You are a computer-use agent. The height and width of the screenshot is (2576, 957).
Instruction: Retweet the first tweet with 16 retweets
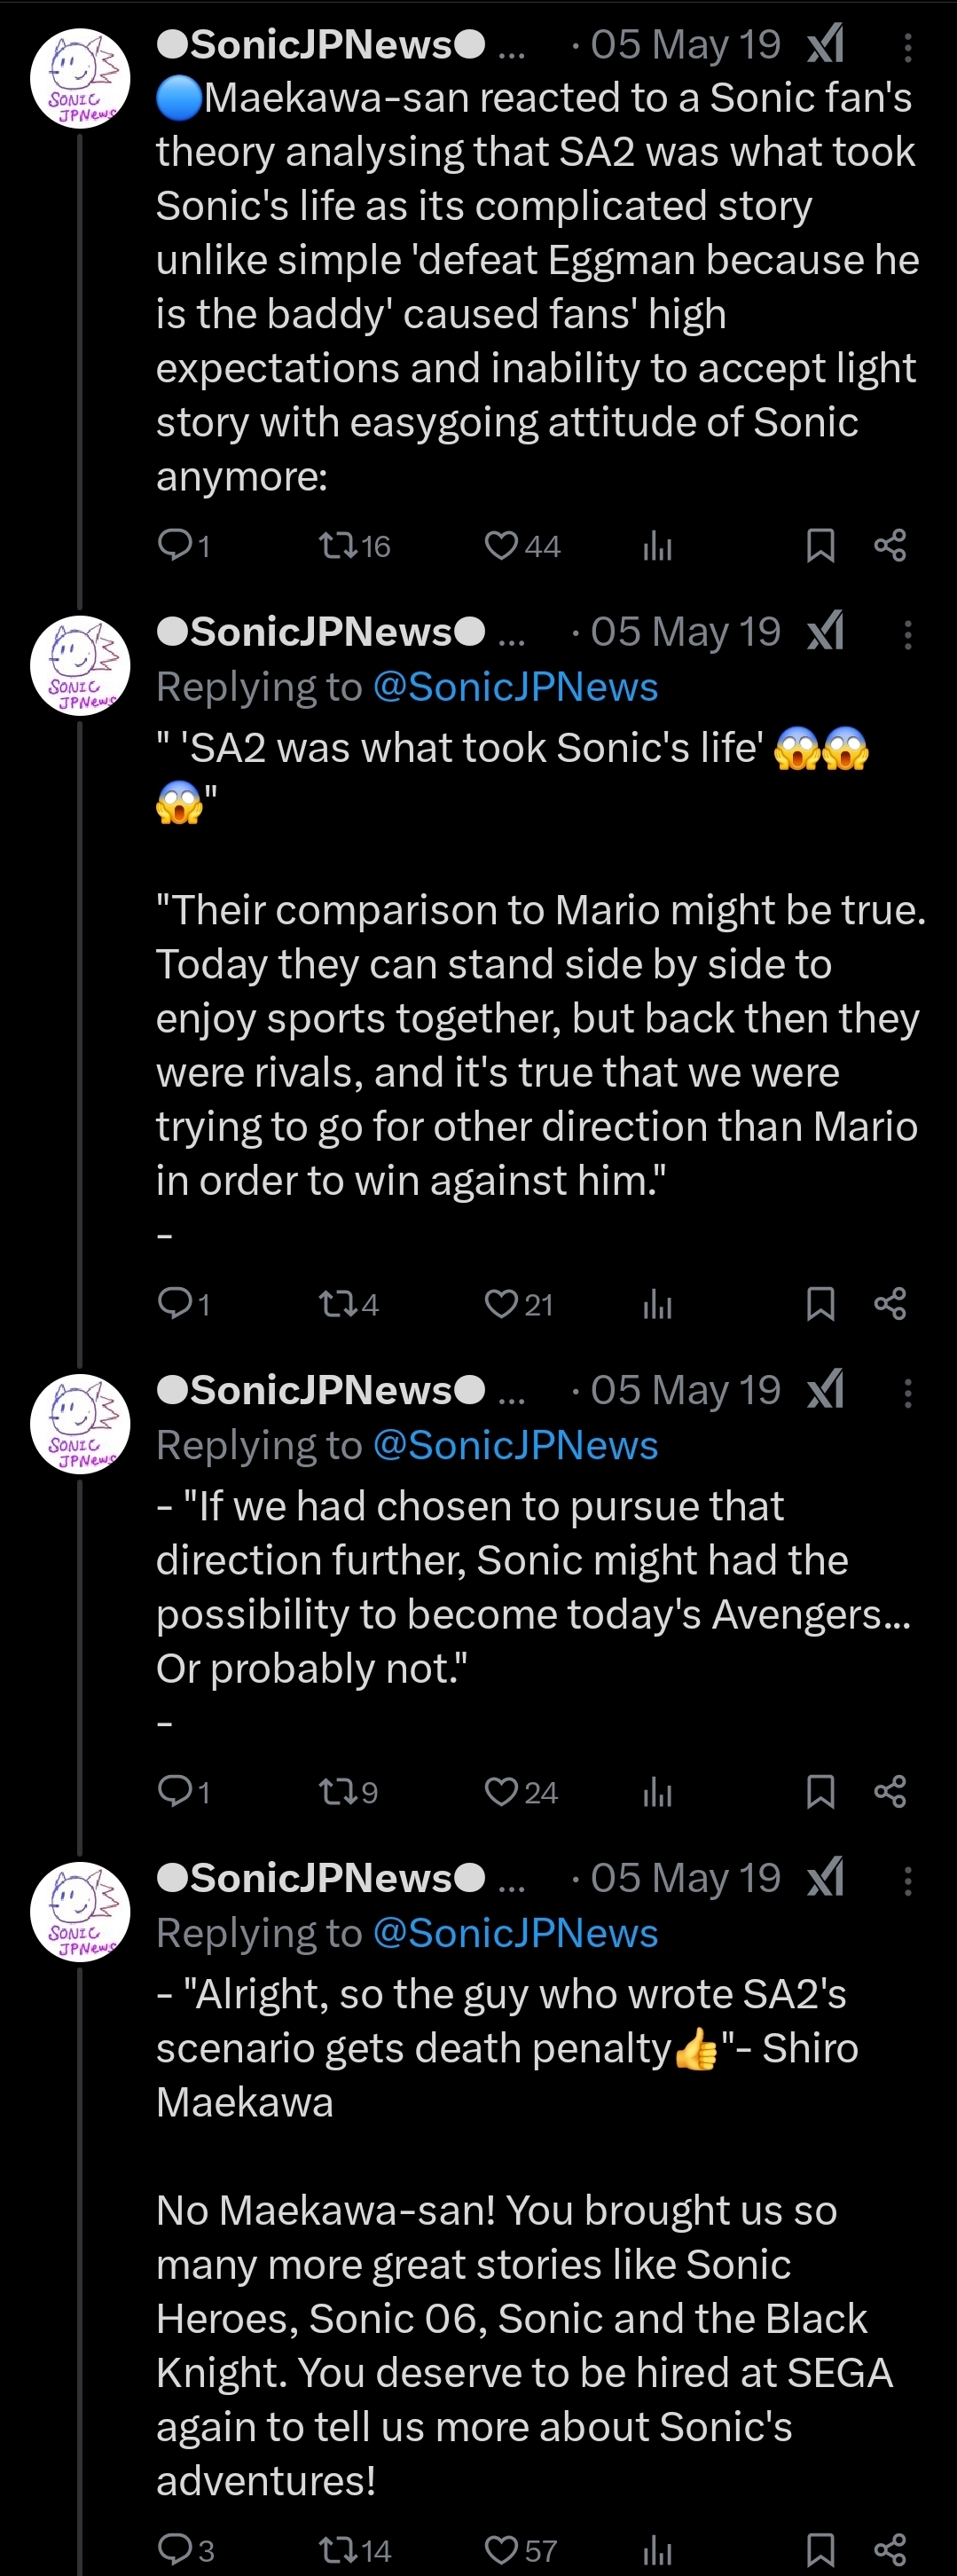click(338, 545)
